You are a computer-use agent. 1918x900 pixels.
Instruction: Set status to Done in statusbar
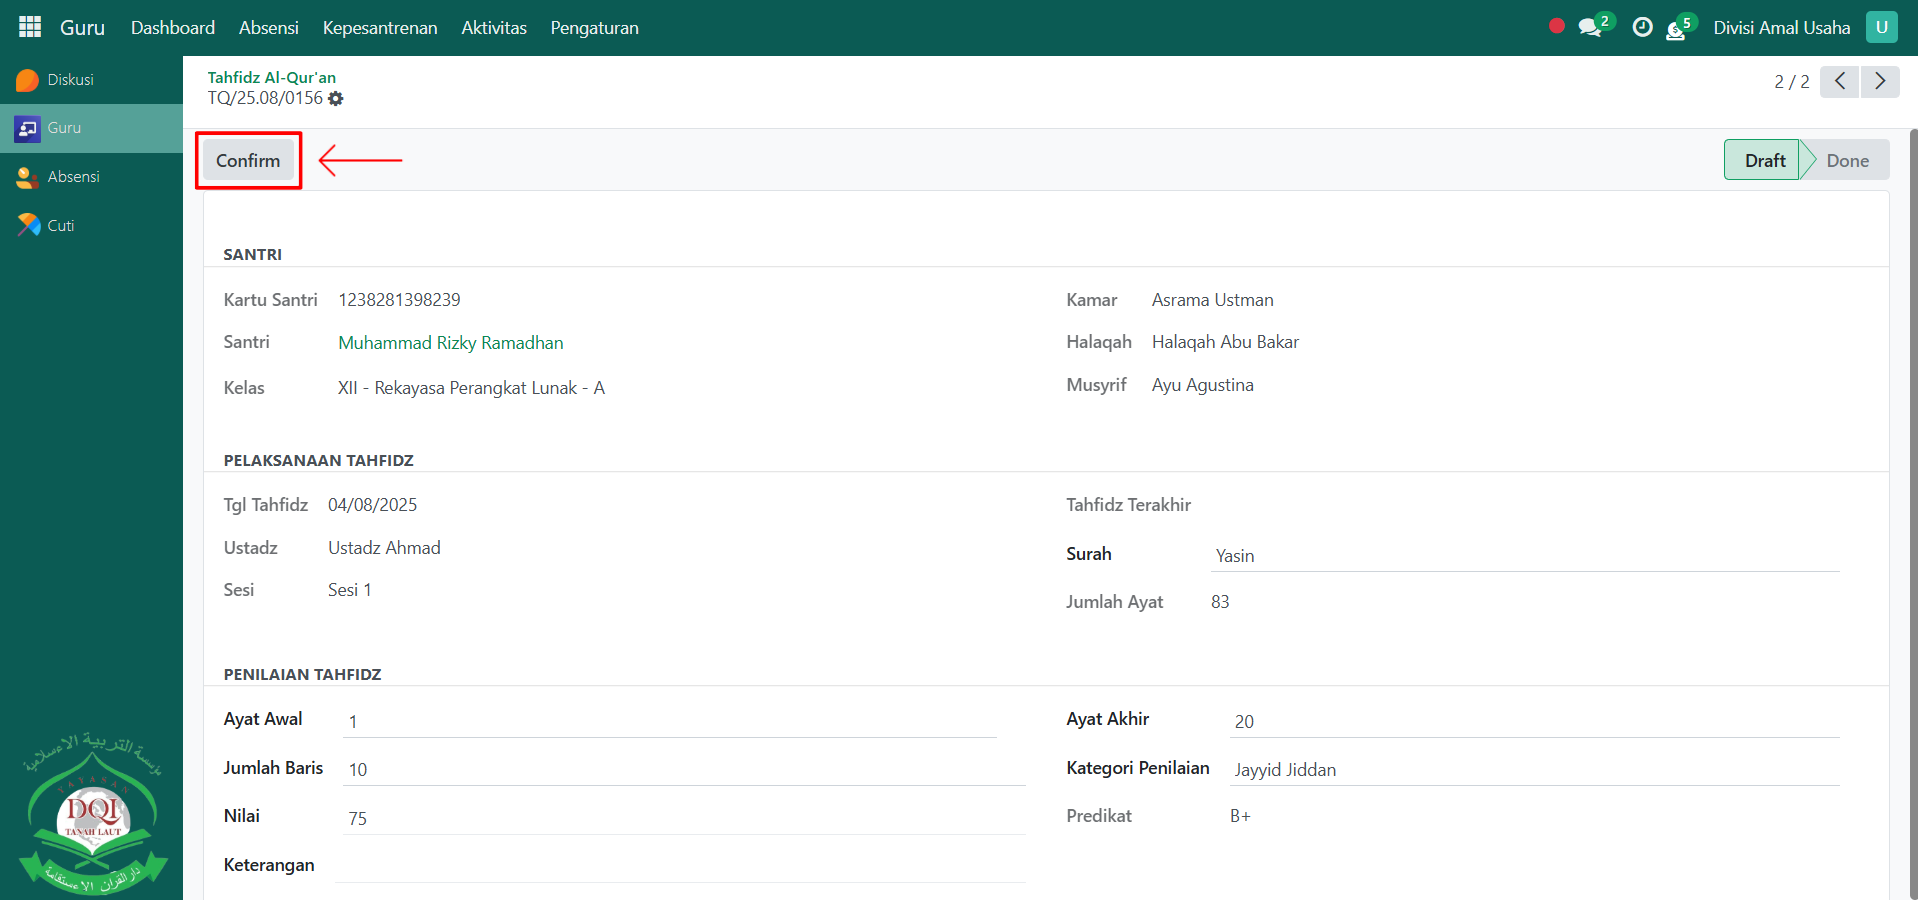pyautogui.click(x=1846, y=161)
